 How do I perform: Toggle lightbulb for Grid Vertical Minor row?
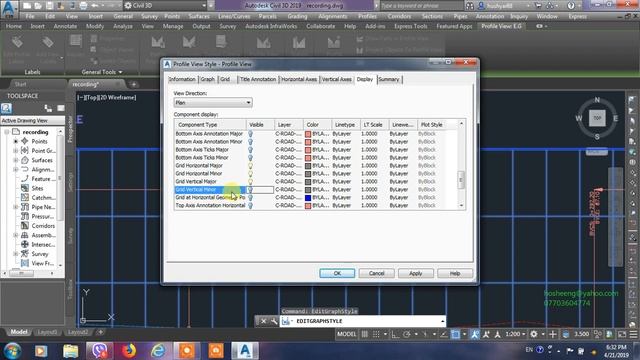pos(250,189)
